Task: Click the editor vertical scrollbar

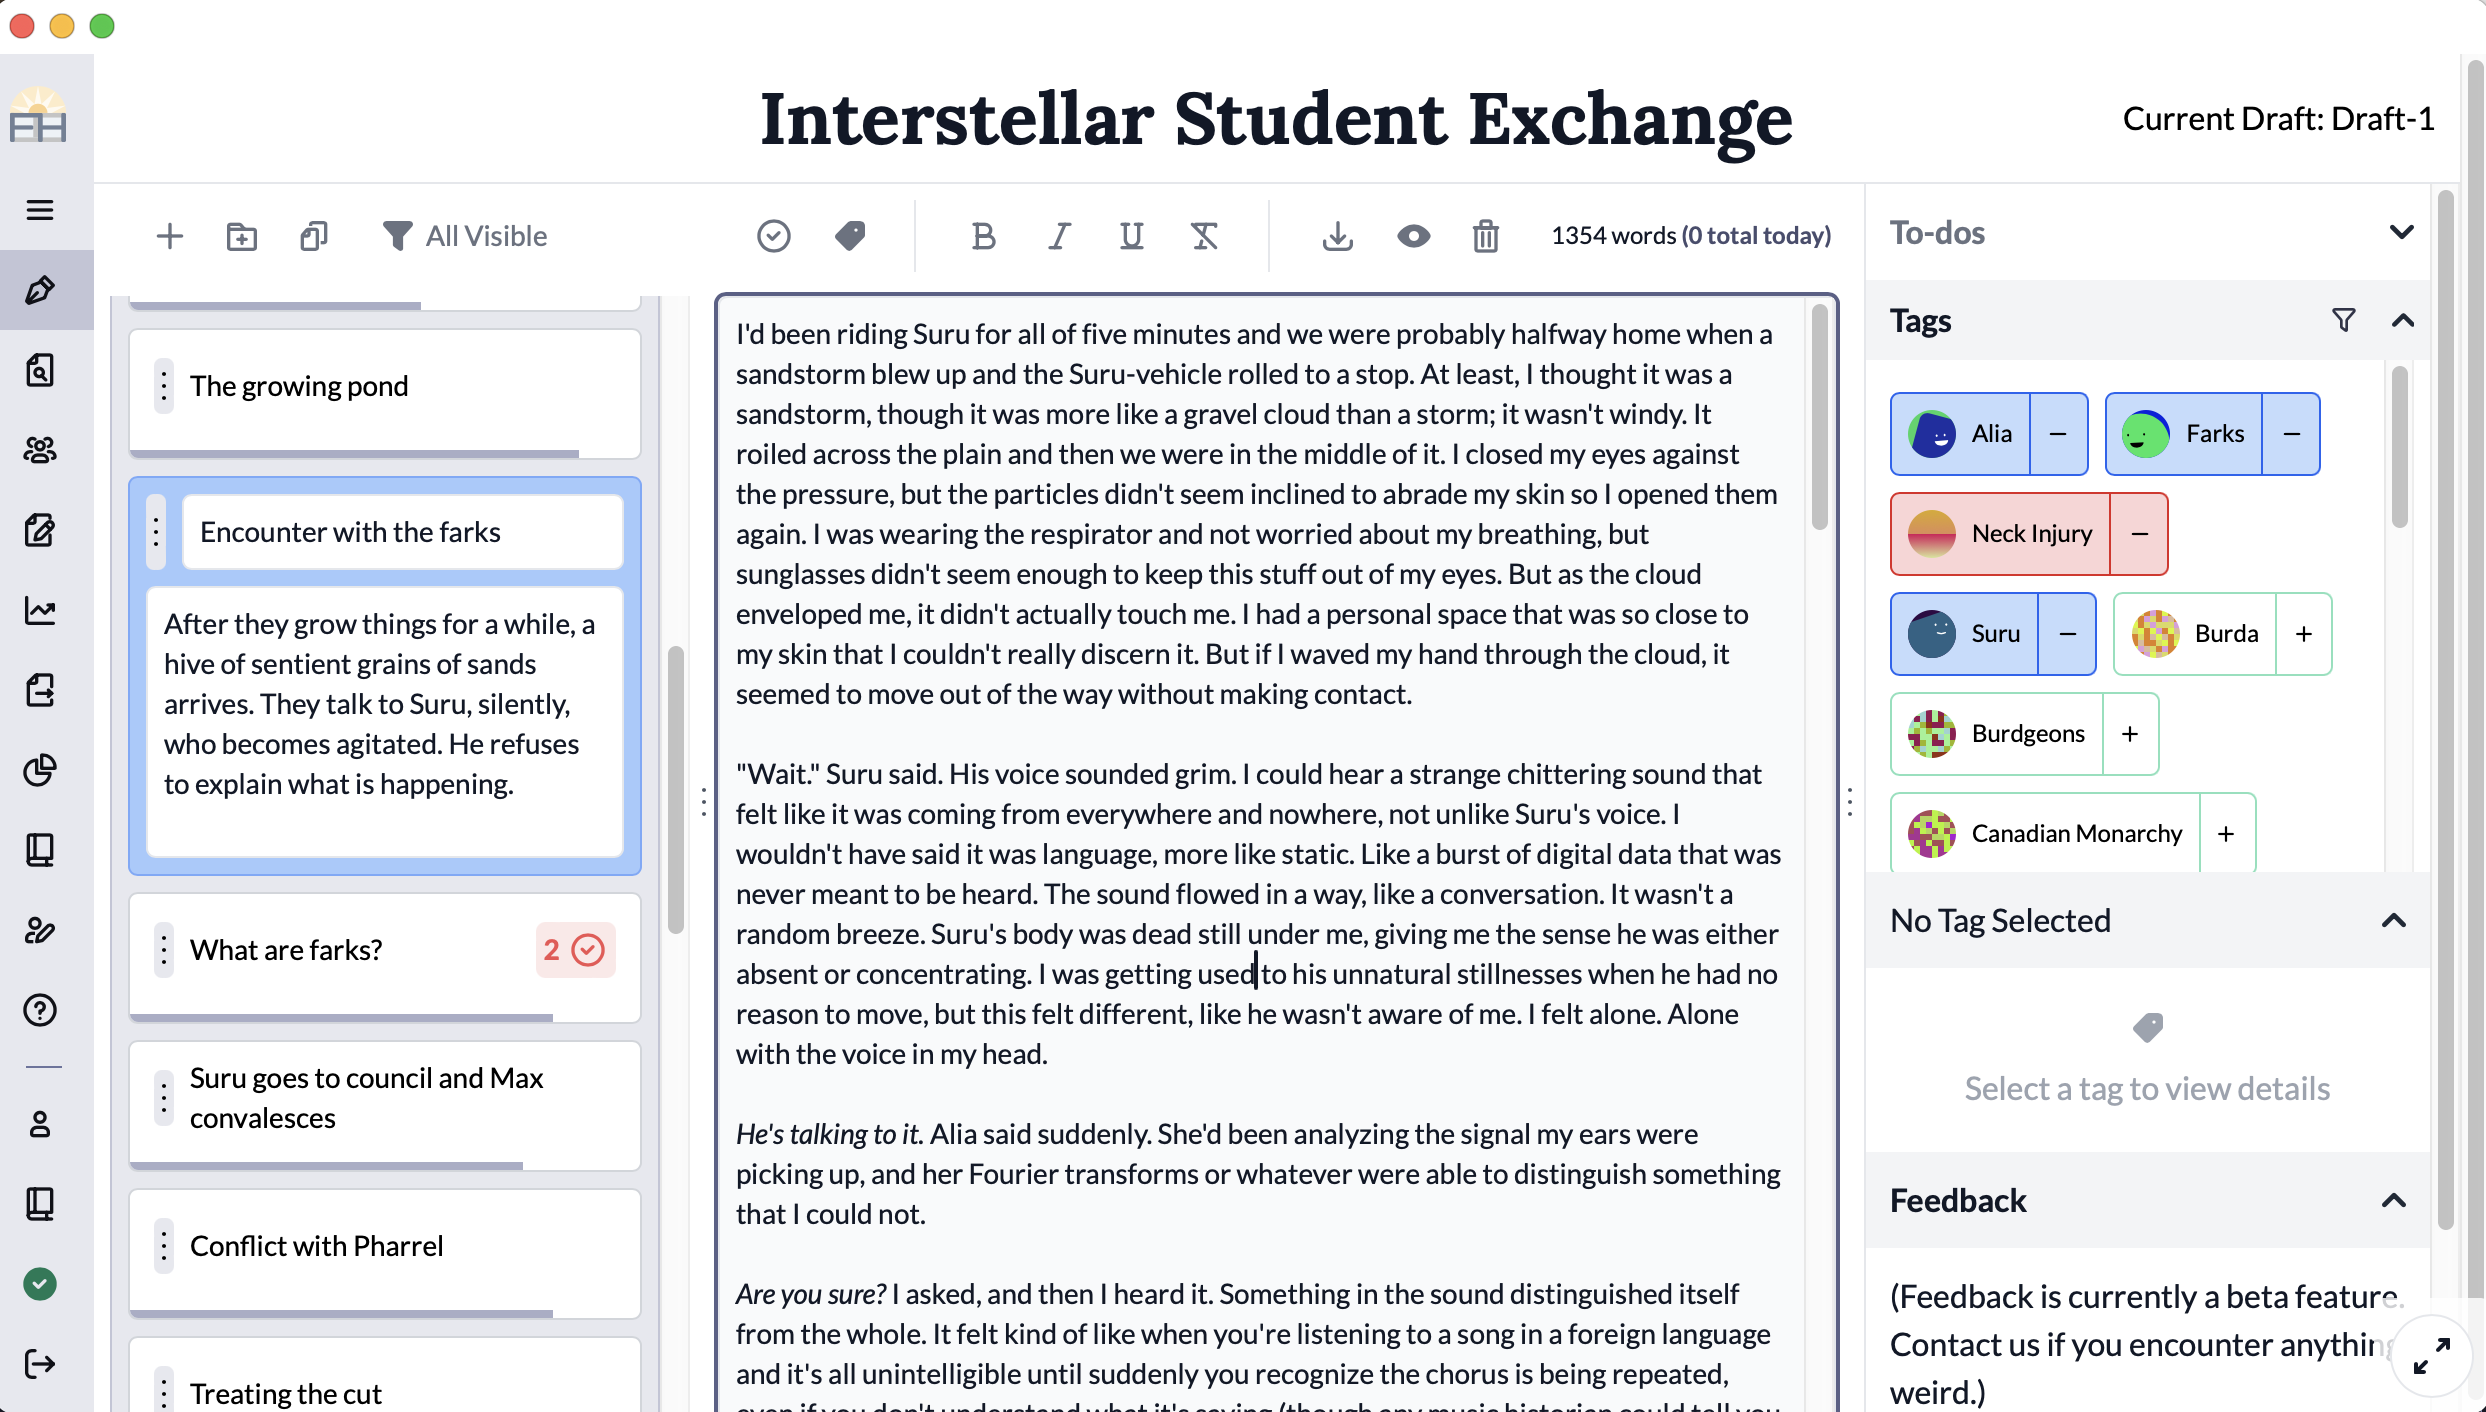Action: click(x=1819, y=418)
